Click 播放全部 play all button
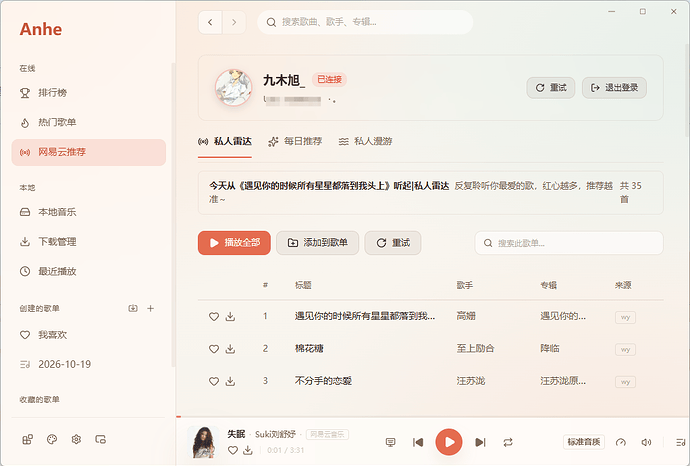The width and height of the screenshot is (690, 466). click(x=234, y=243)
